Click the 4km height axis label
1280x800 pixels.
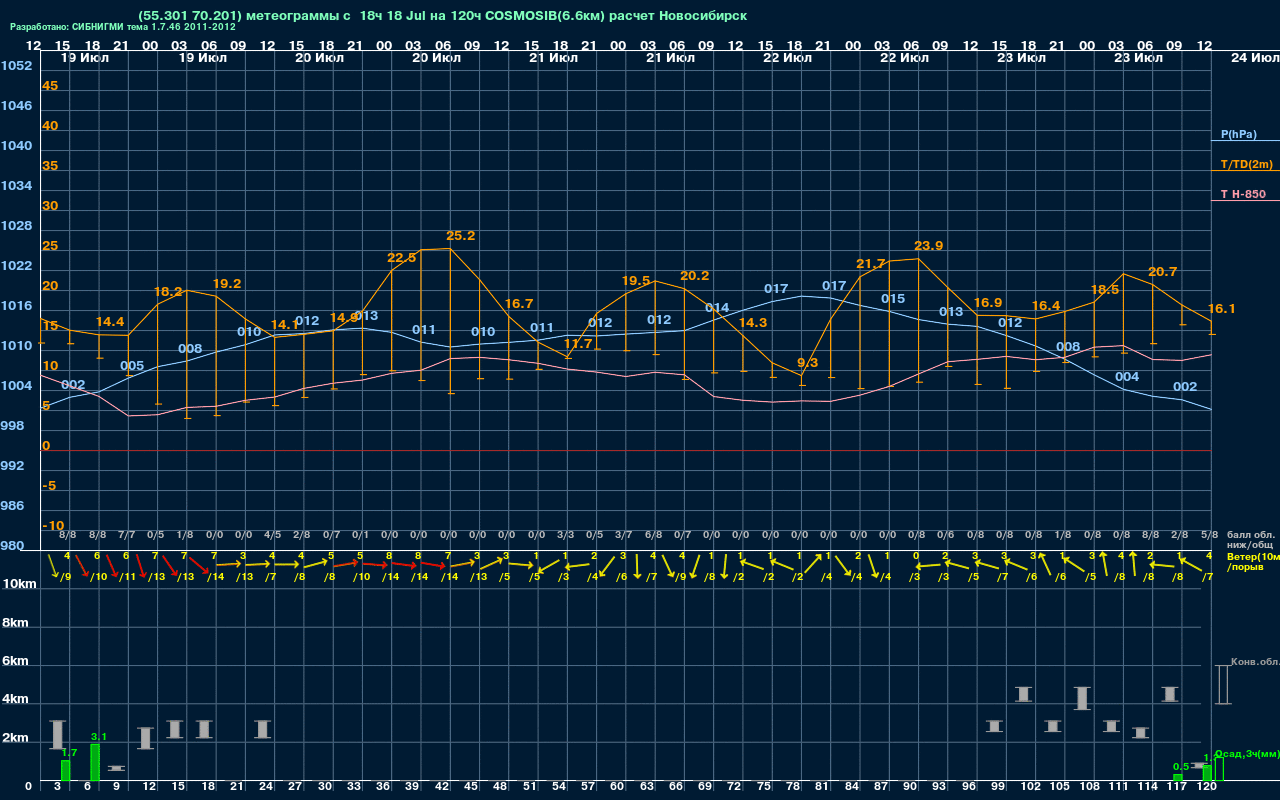15,700
